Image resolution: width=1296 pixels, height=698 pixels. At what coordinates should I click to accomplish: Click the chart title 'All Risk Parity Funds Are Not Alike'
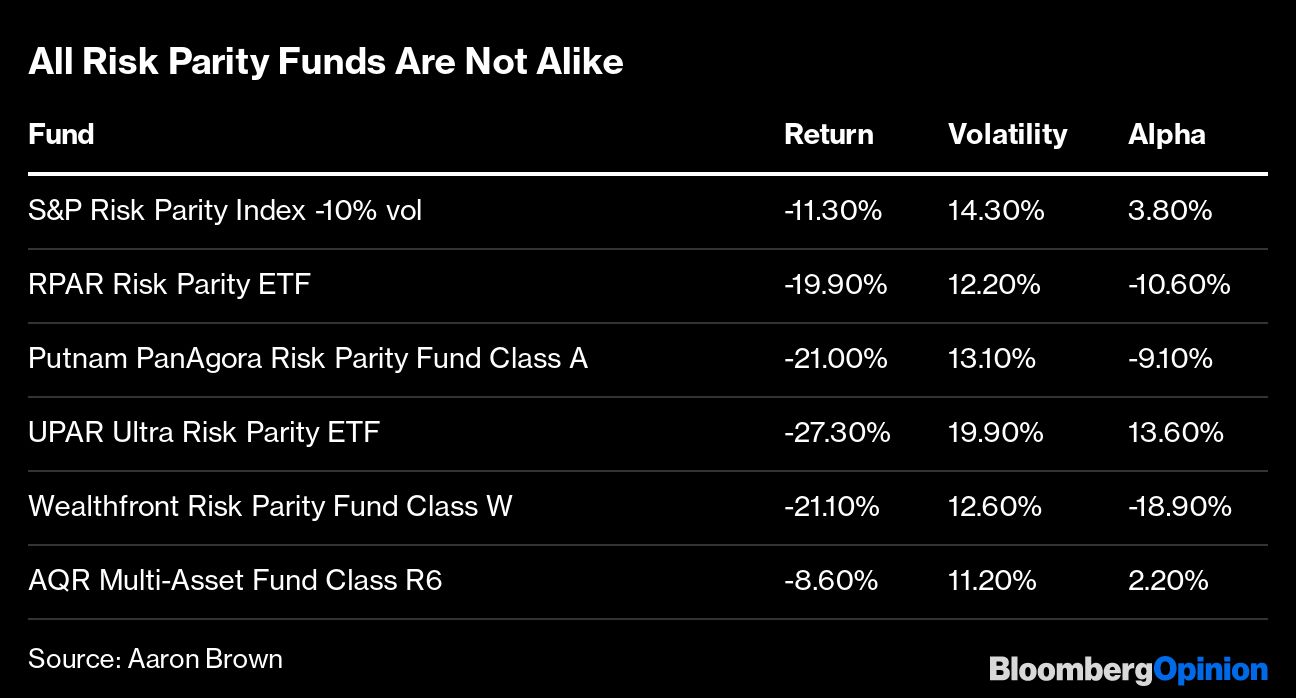tap(326, 62)
